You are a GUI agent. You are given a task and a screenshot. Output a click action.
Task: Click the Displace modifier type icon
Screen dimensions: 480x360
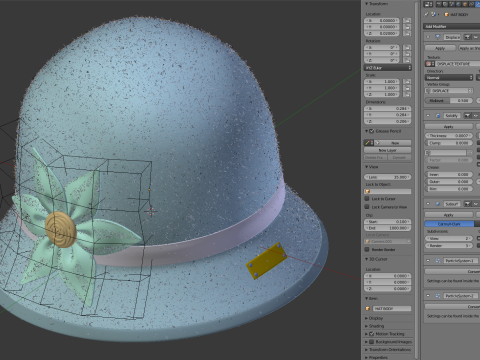click(437, 37)
